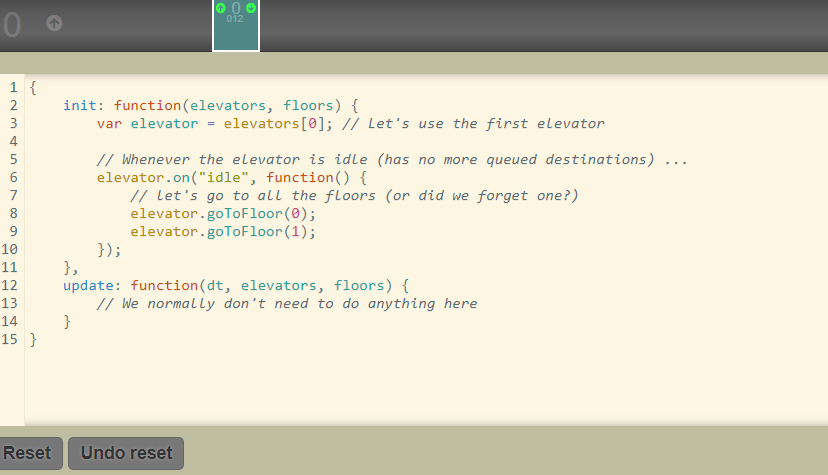The image size is (828, 475).
Task: Click the final closing brace on line 15
Action: point(33,339)
